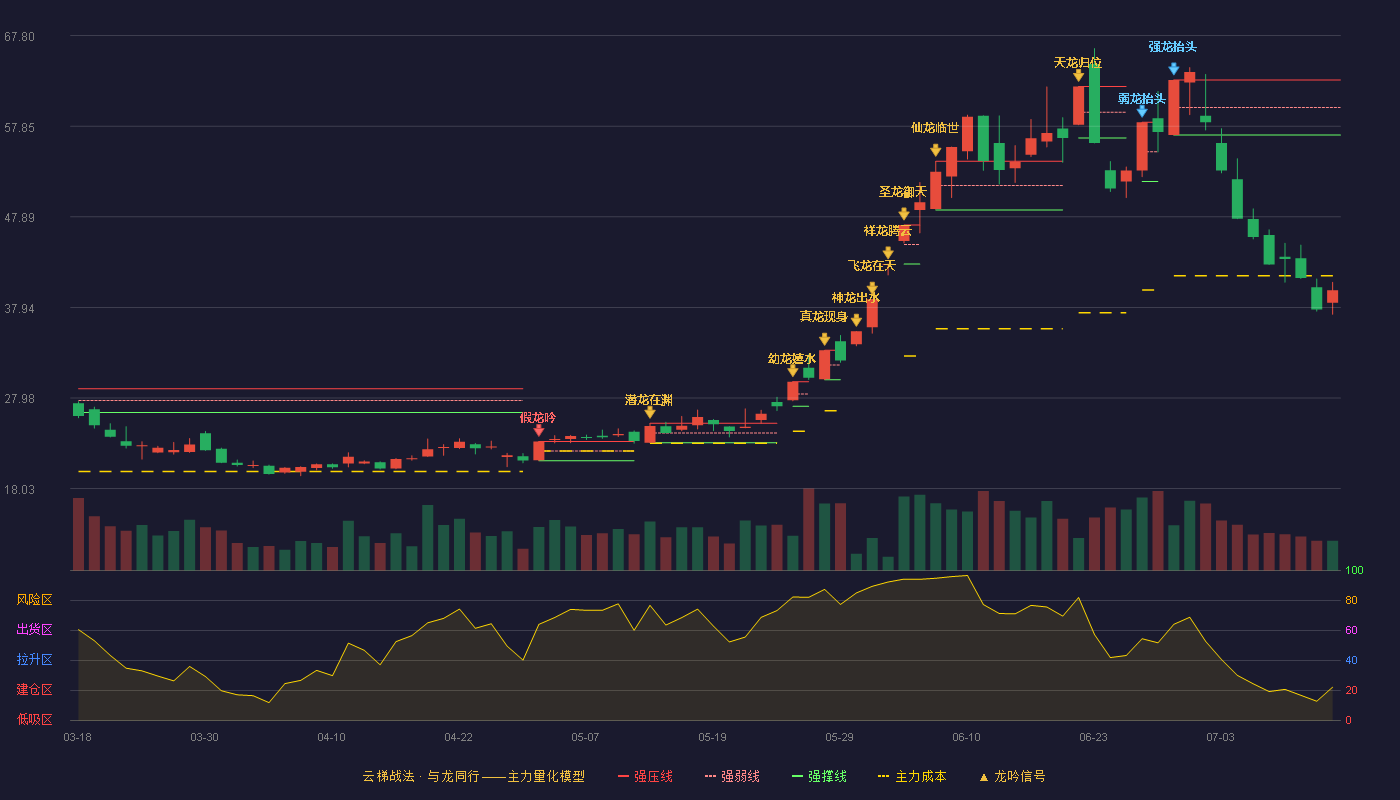Screen dimensions: 1400x800
Task: Click the 真龙现身 yellow arrow marker
Action: (x=824, y=340)
